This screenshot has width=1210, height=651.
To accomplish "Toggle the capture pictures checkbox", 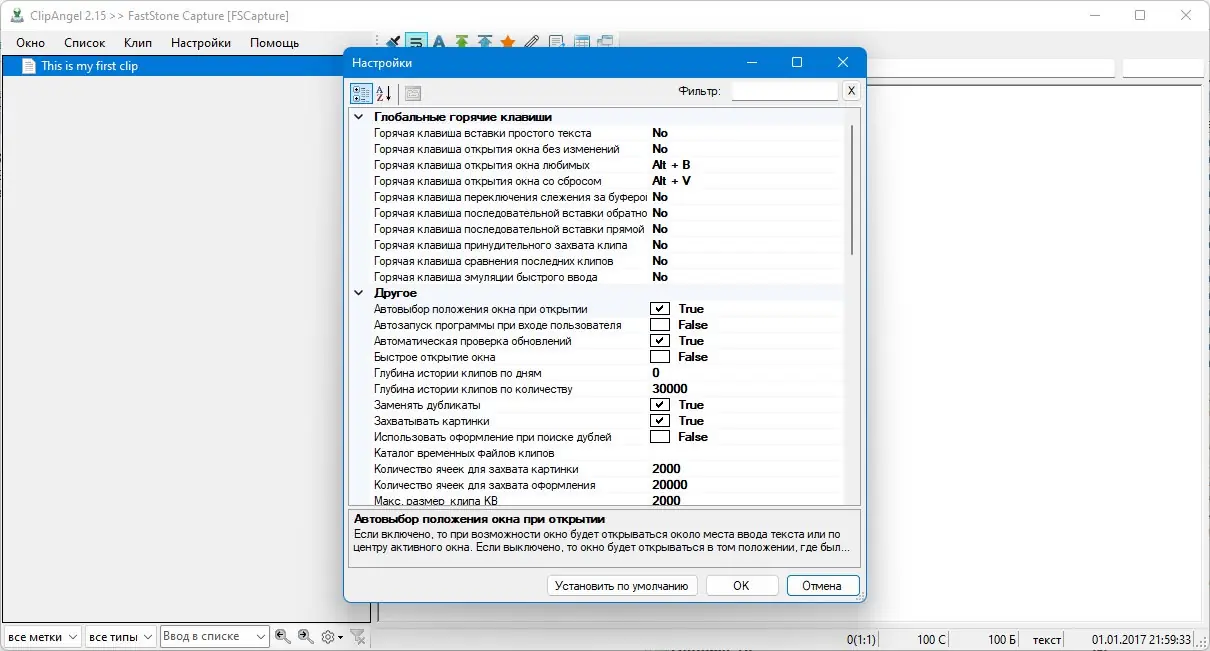I will click(659, 421).
